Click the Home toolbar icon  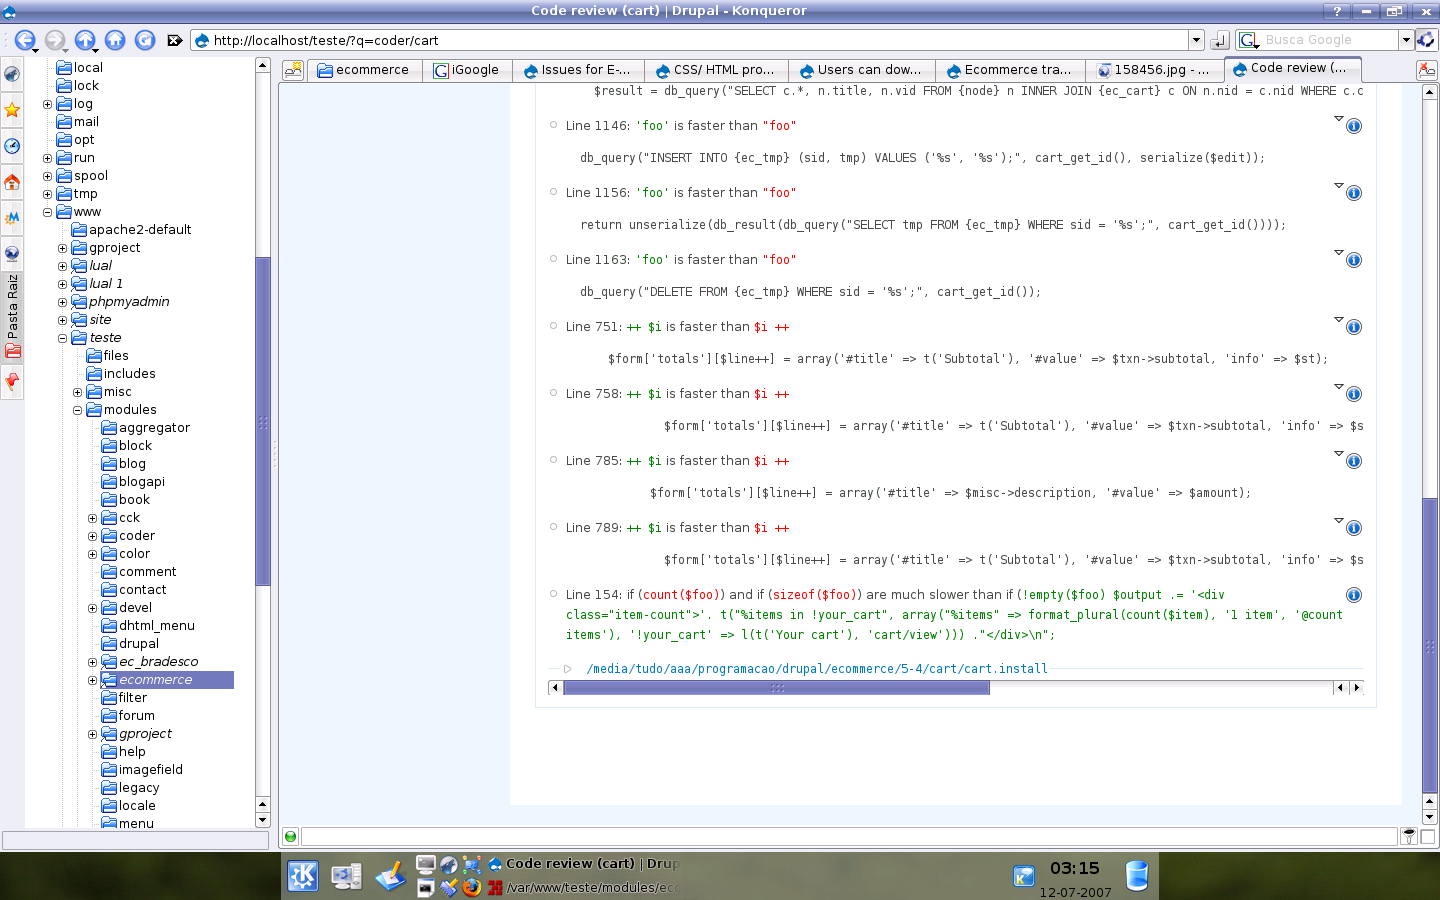tap(115, 40)
